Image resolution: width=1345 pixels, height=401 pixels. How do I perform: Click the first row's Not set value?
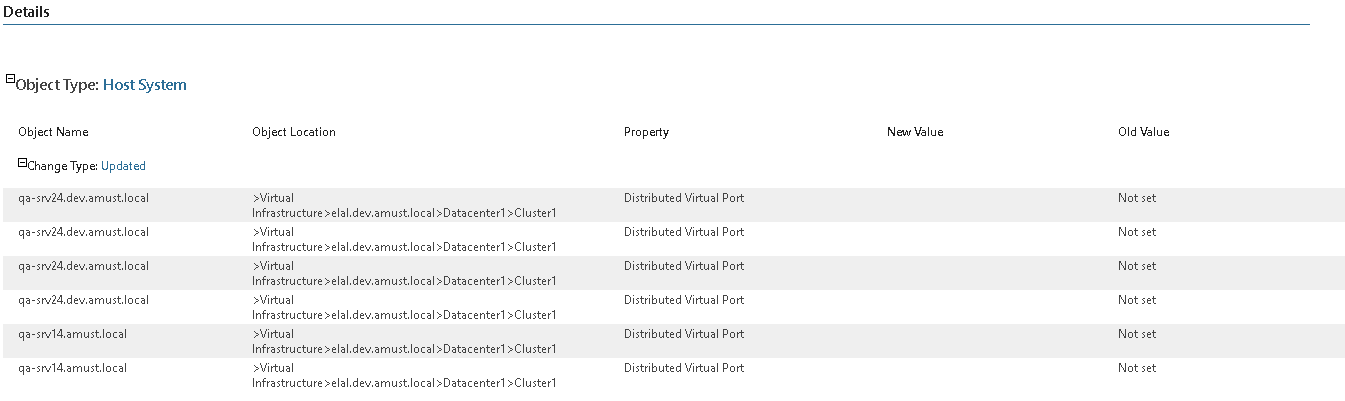pos(1136,198)
